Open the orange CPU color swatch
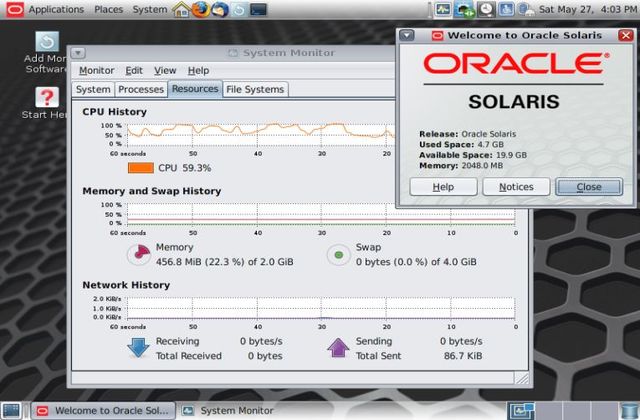 (x=141, y=168)
